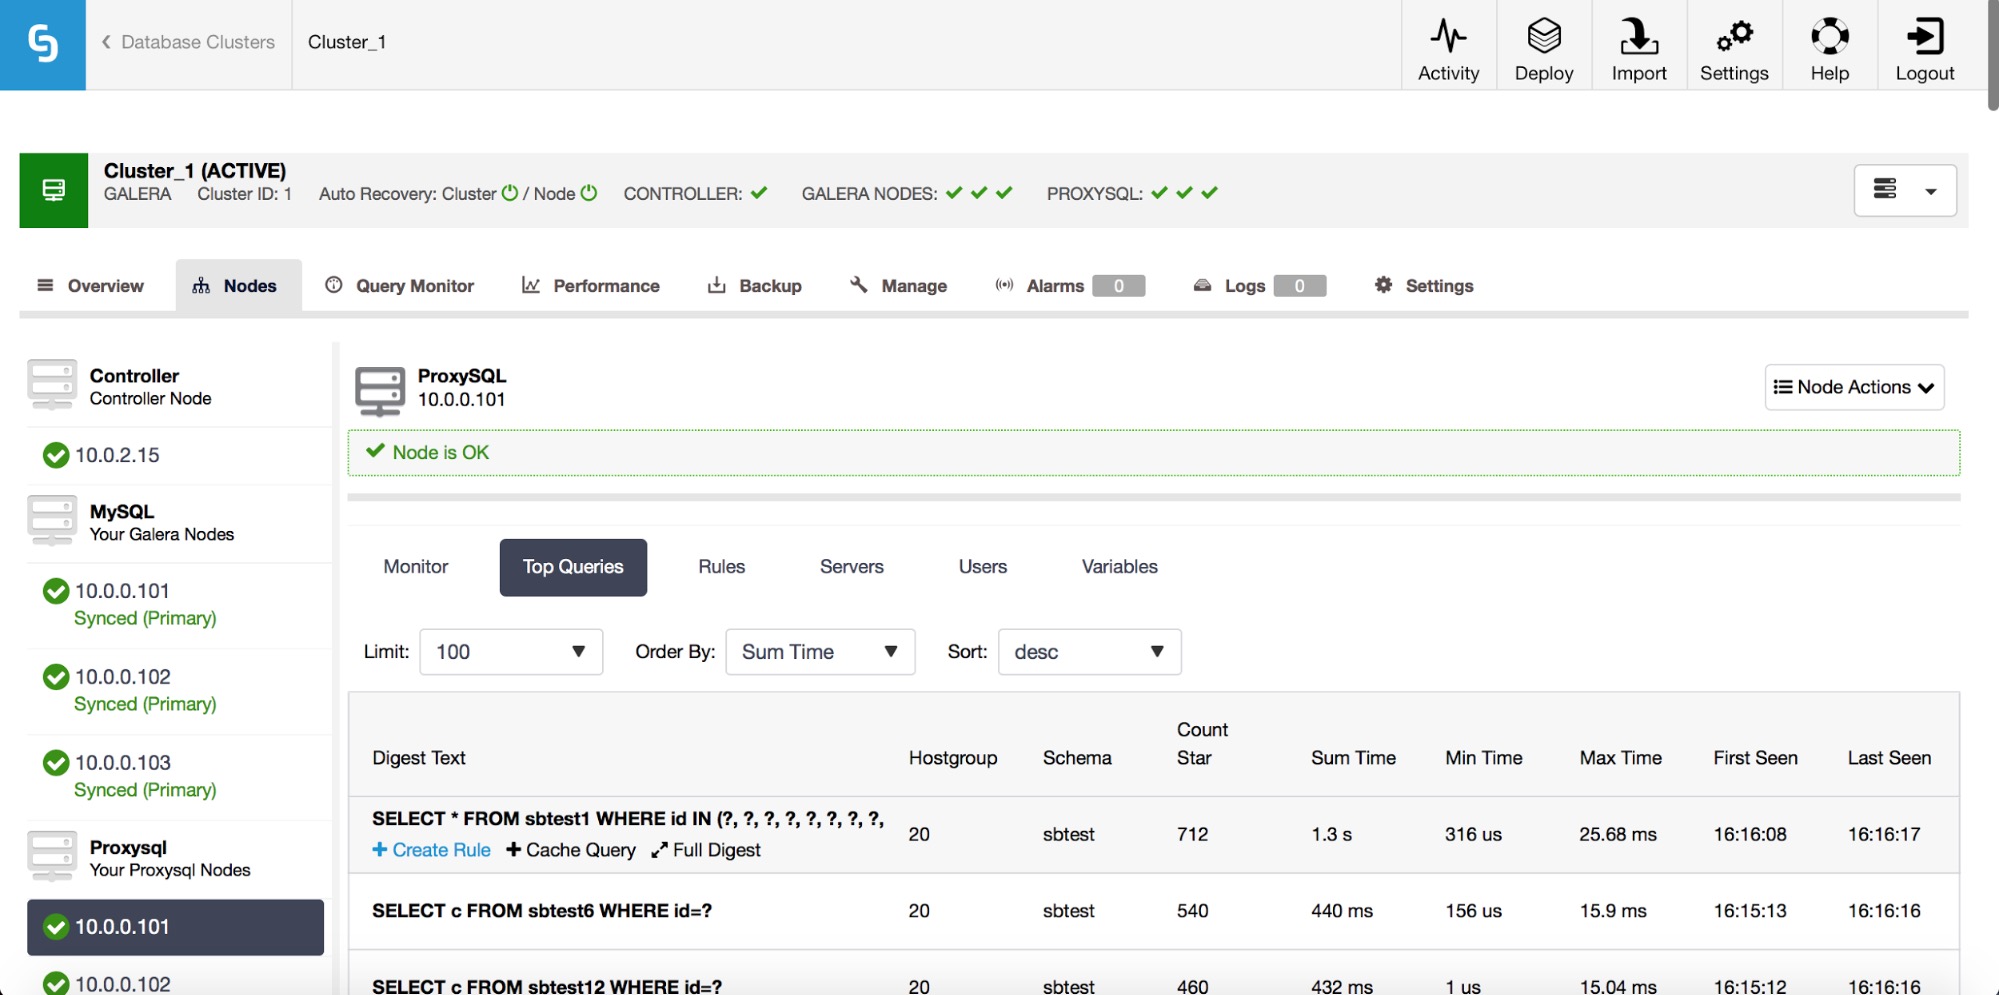Open the cluster Settings tab
This screenshot has height=995, width=1999.
click(x=1424, y=286)
